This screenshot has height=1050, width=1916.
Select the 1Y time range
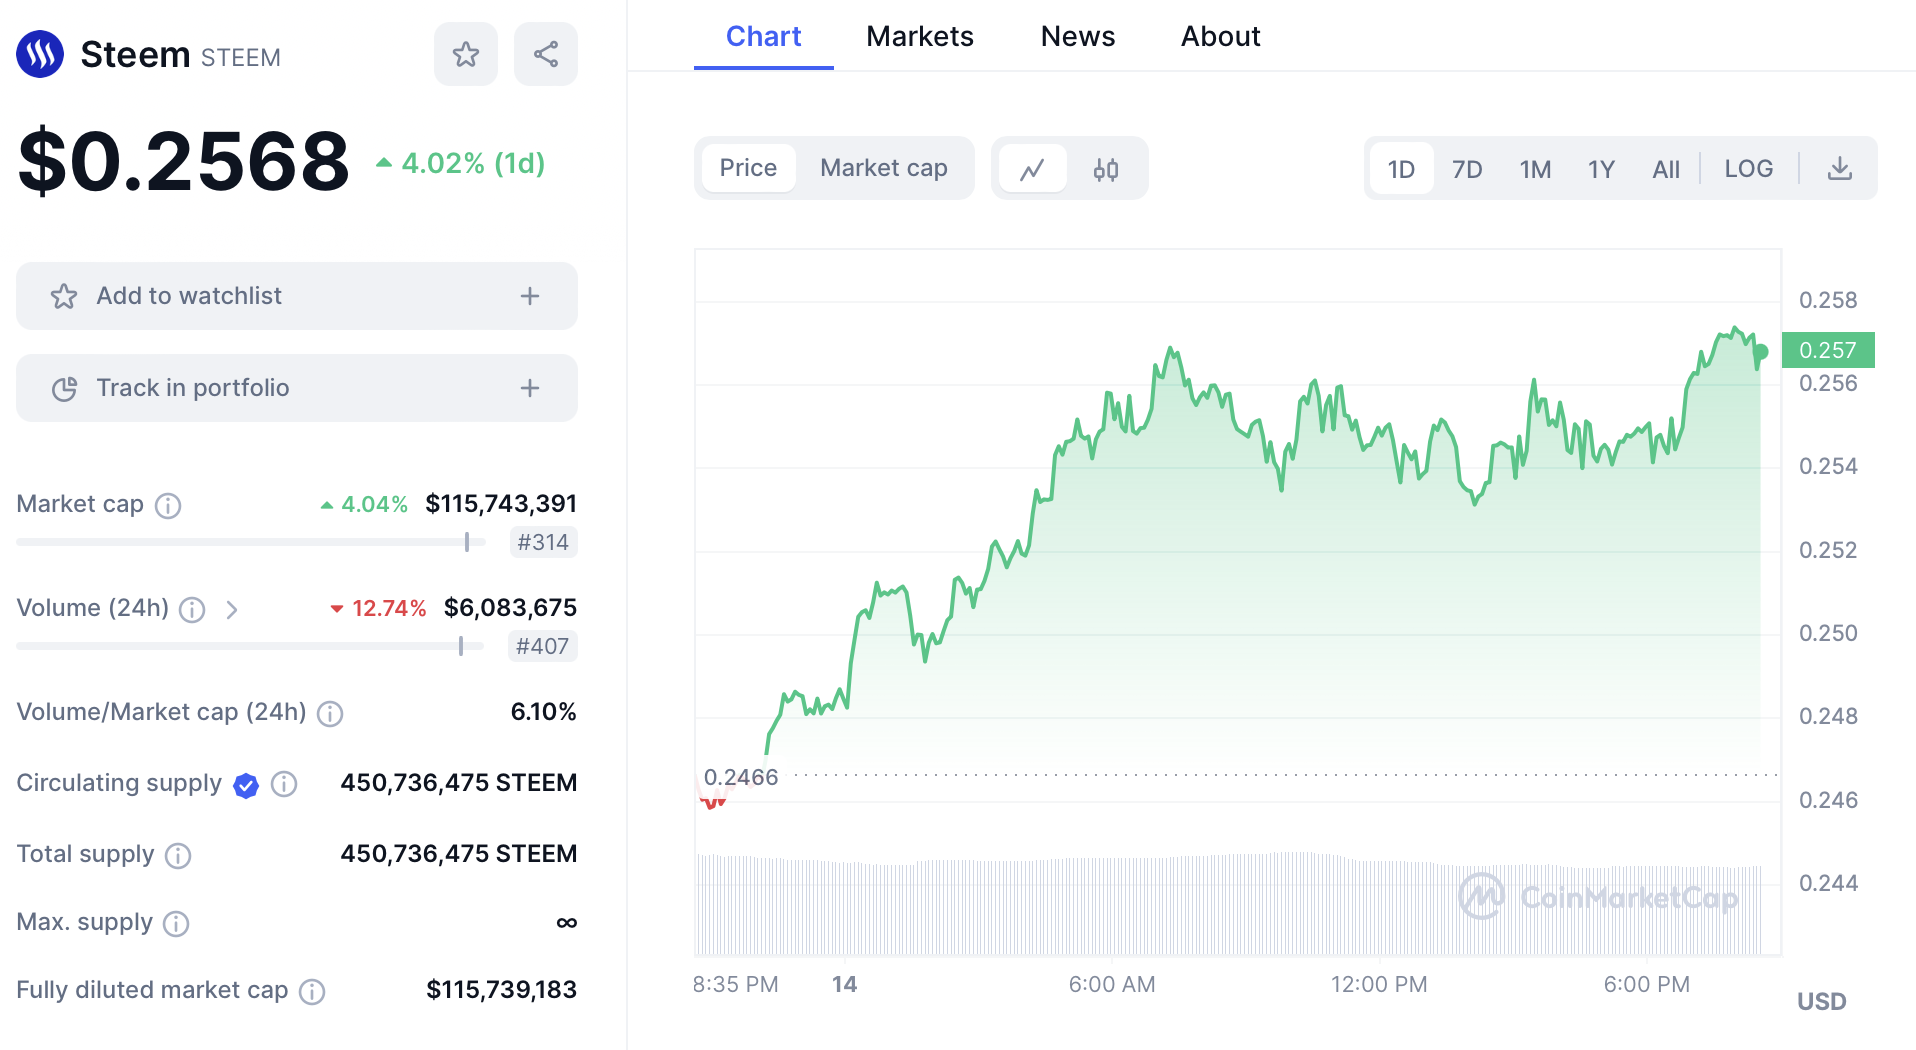pos(1600,169)
